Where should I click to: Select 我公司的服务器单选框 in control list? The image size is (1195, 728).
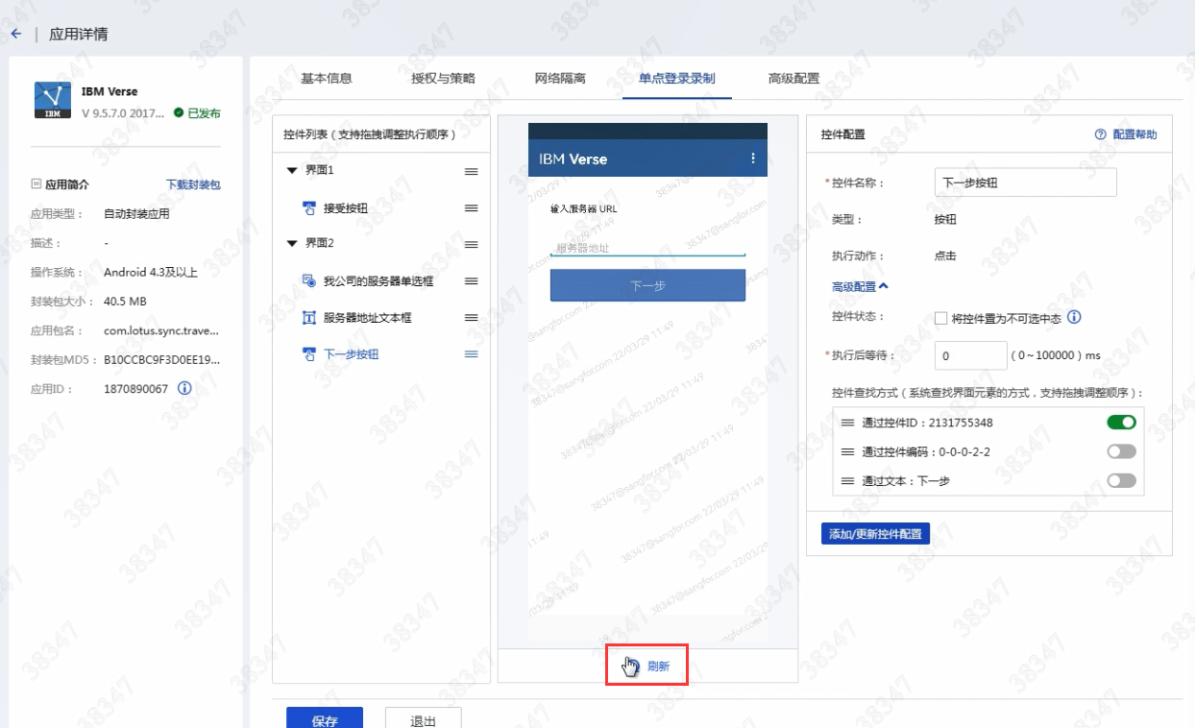tap(378, 282)
